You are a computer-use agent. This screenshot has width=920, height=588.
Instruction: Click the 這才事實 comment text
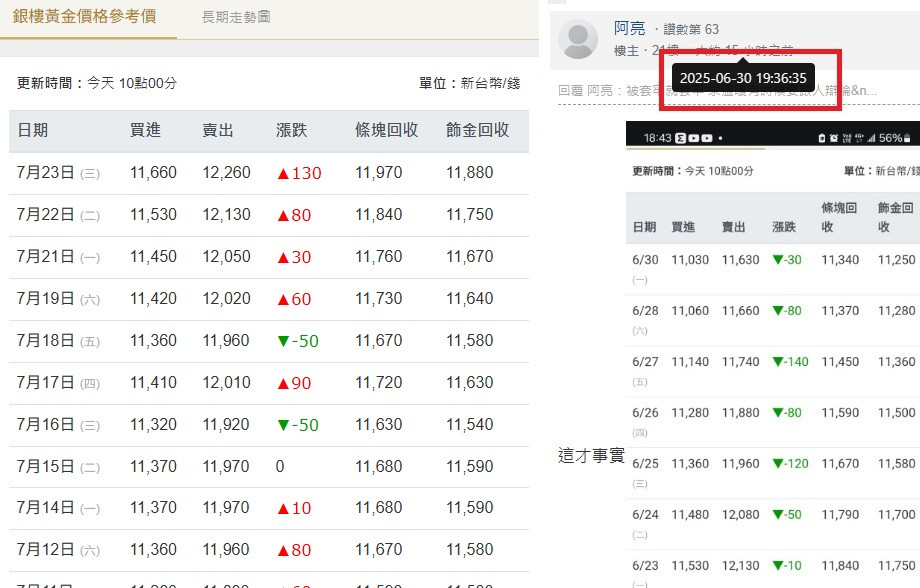pyautogui.click(x=591, y=455)
